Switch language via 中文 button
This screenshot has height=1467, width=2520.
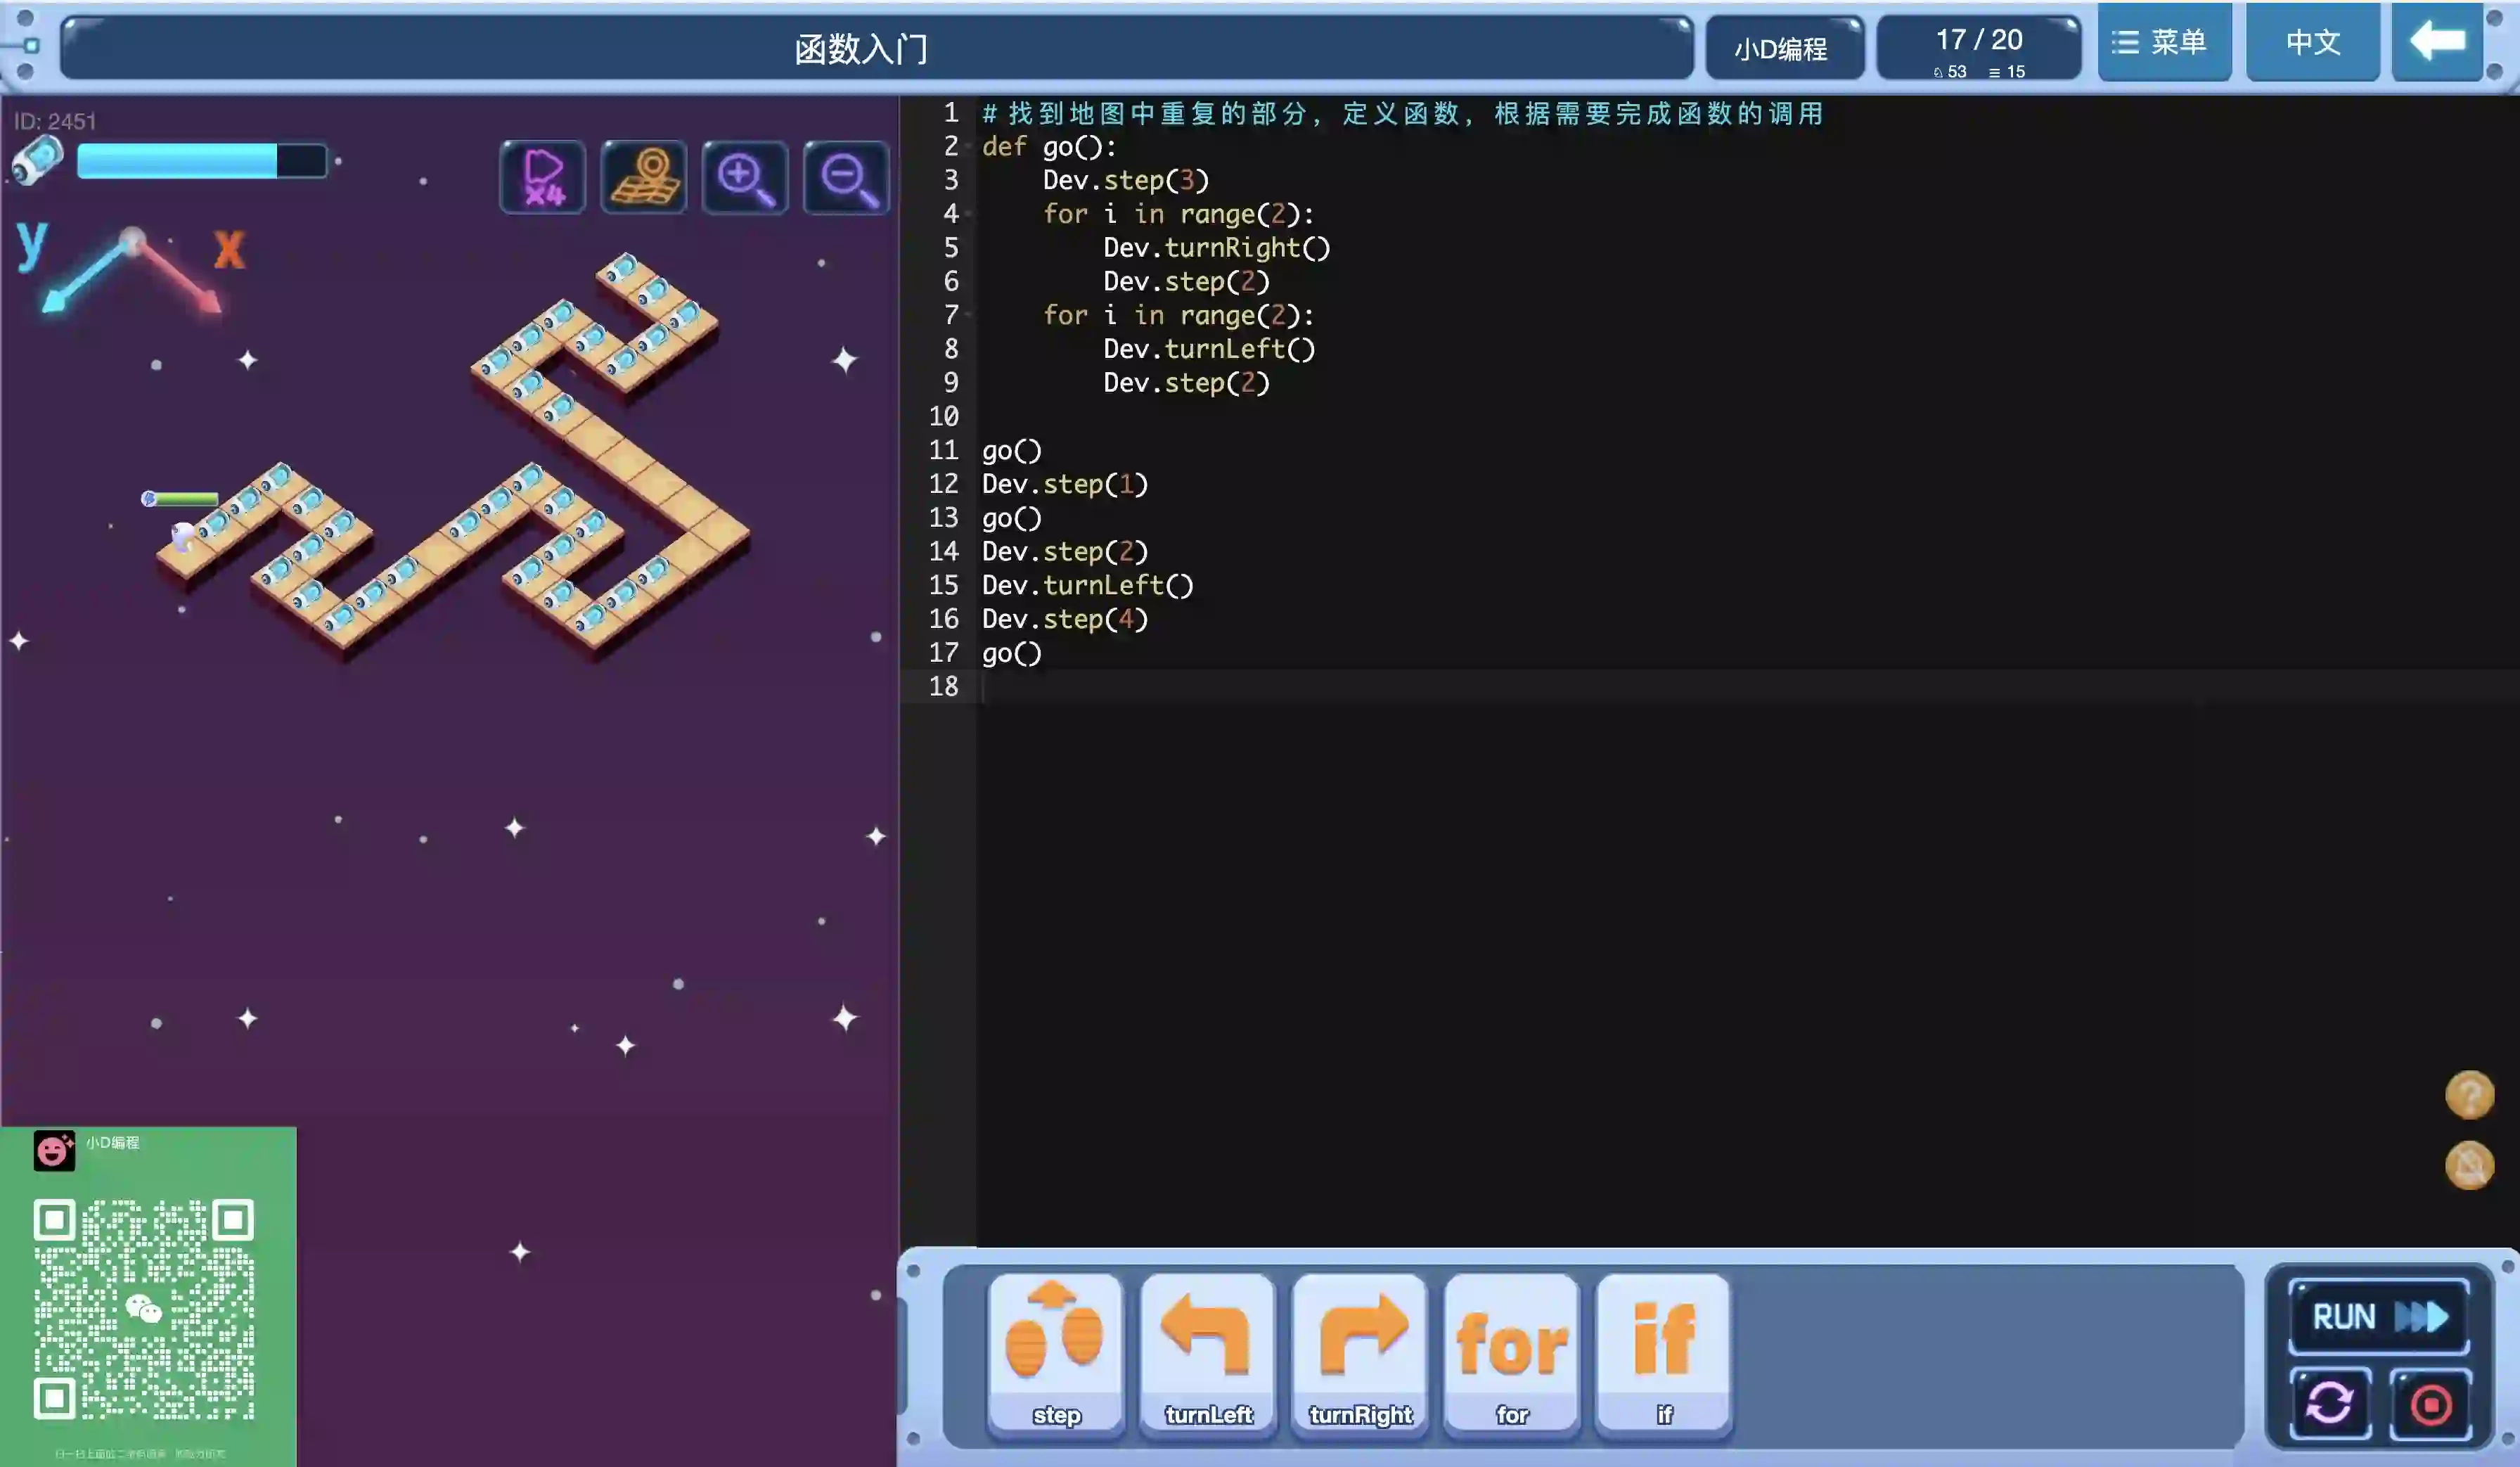pos(2312,42)
